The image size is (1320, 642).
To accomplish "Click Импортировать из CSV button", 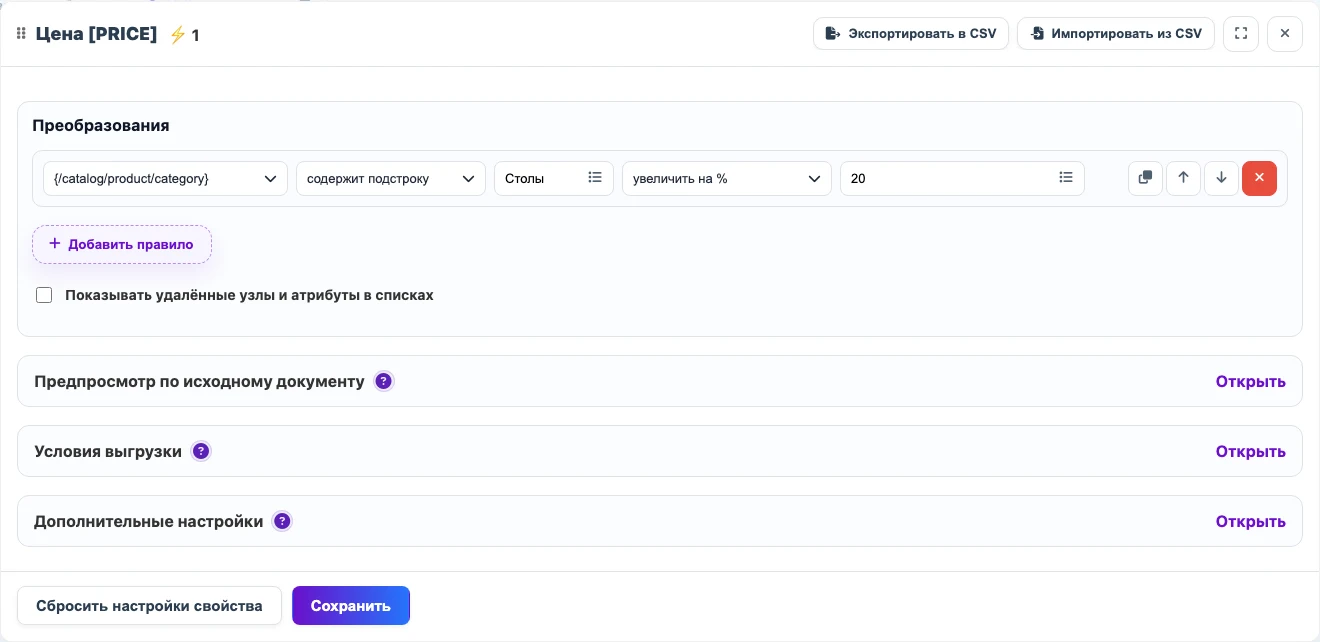I will click(1116, 33).
